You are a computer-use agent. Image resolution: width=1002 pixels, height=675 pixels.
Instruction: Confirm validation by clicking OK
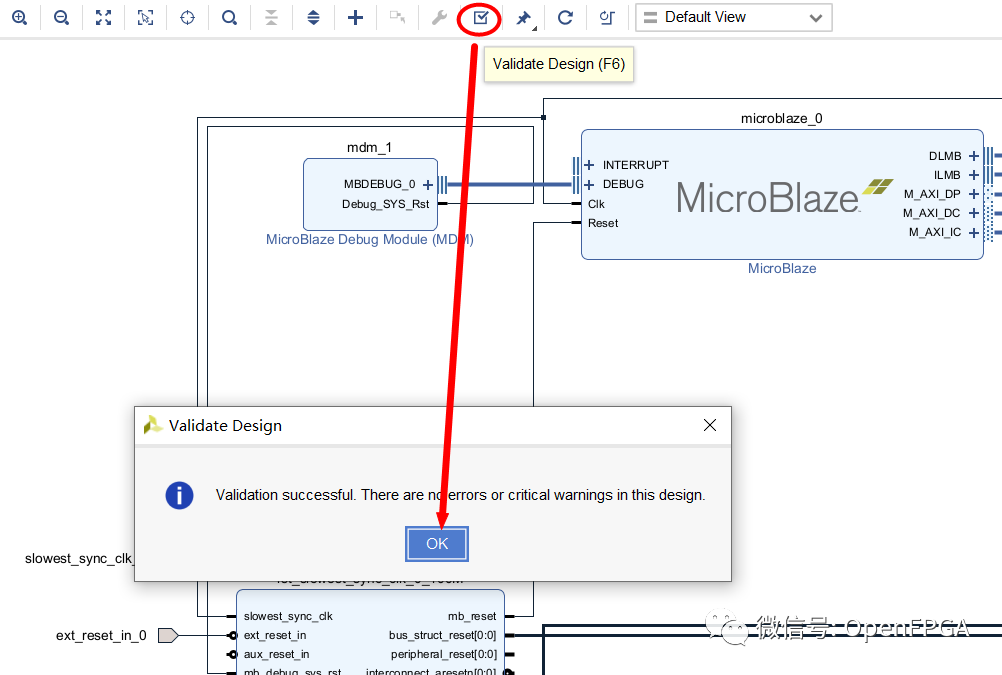pyautogui.click(x=437, y=544)
